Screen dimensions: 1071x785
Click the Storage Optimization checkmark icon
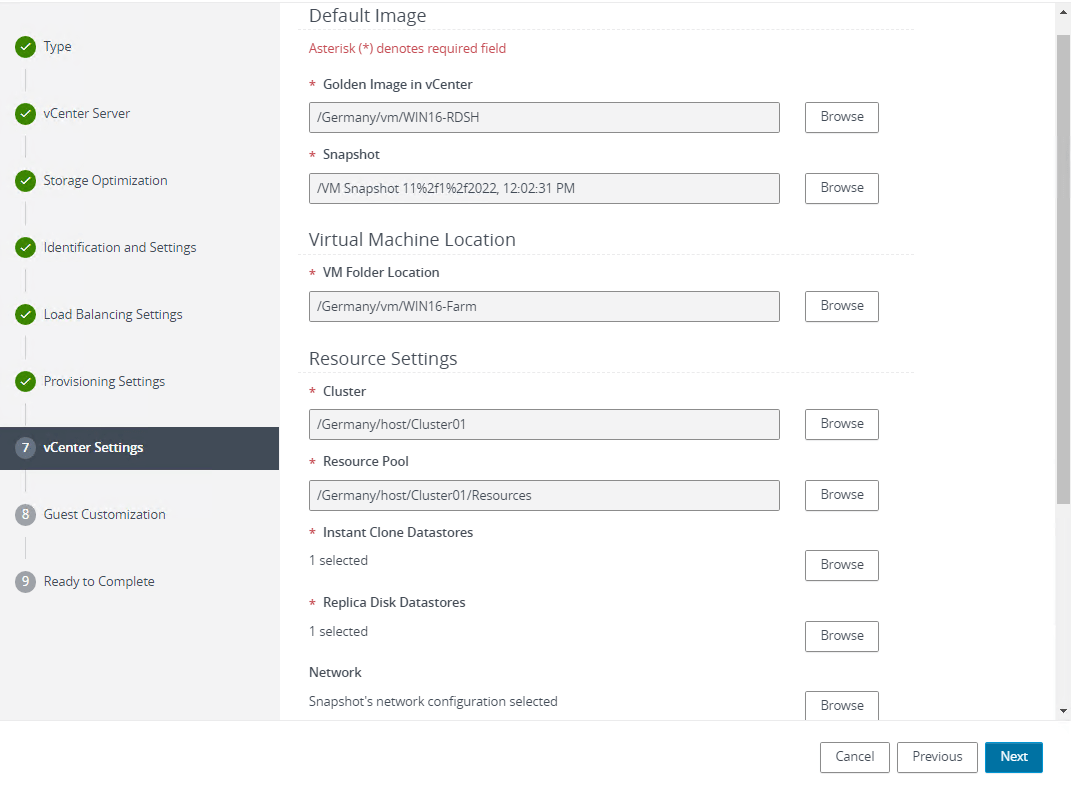pyautogui.click(x=25, y=180)
